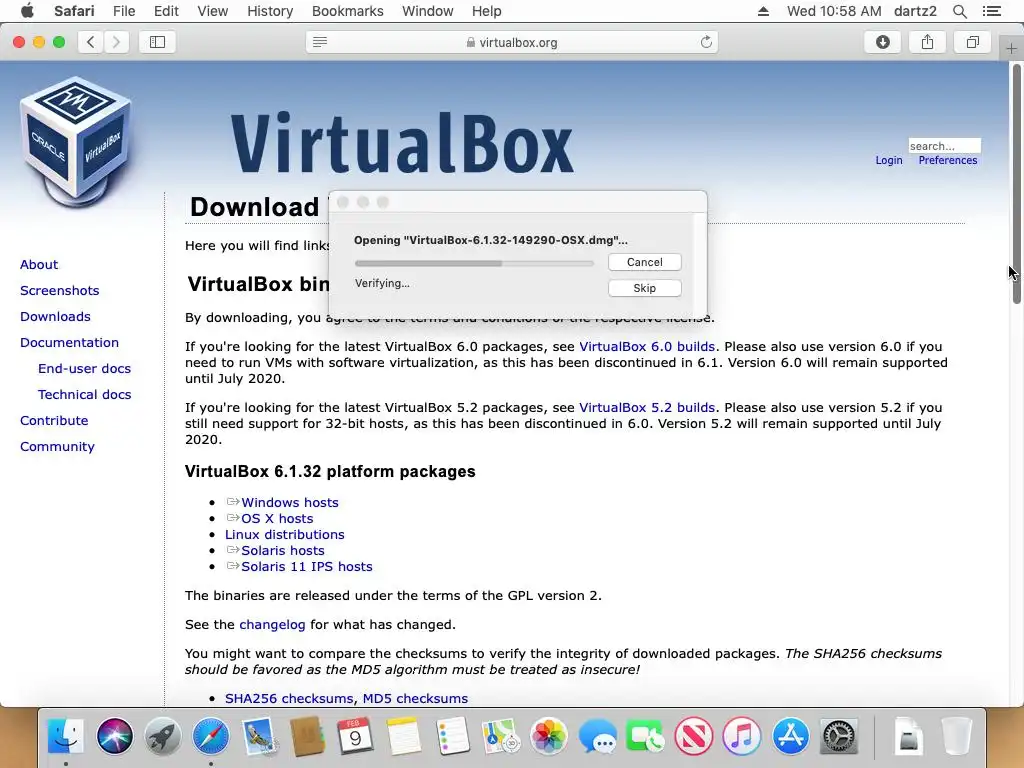Click the verifying progress bar
Screen dimensions: 1024x768
(474, 263)
